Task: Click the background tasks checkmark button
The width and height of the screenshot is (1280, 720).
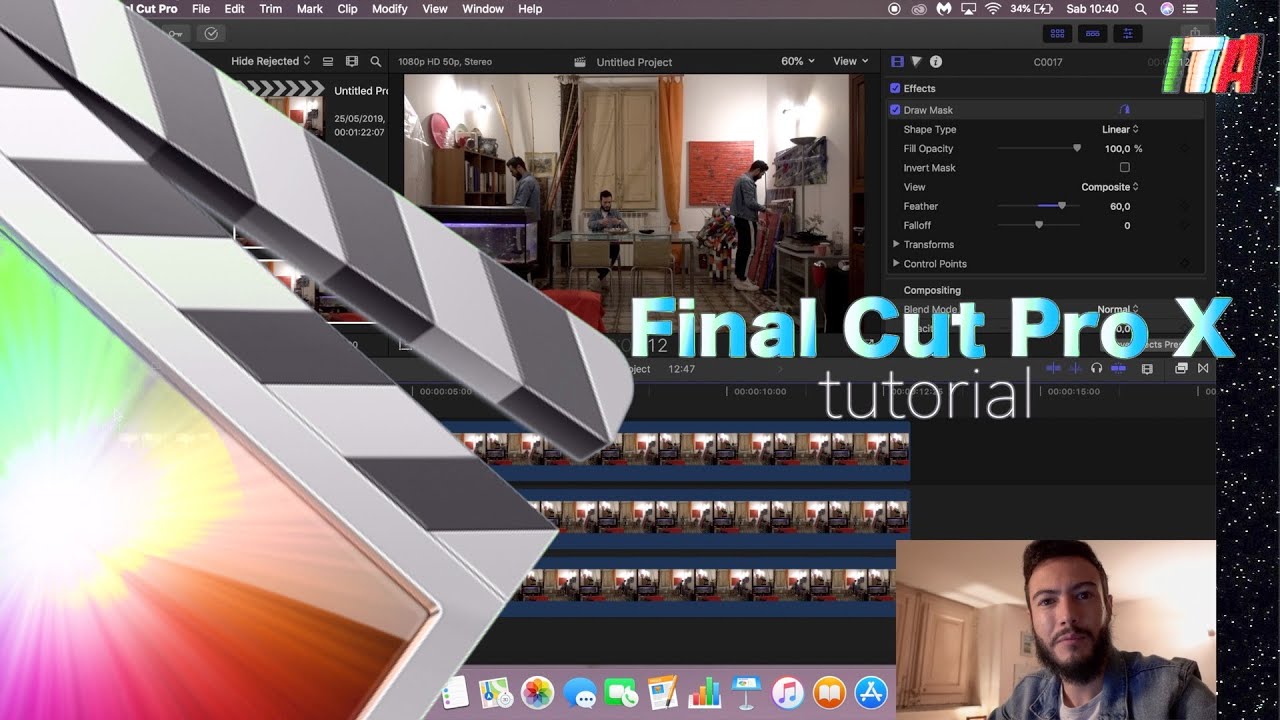Action: [x=211, y=33]
